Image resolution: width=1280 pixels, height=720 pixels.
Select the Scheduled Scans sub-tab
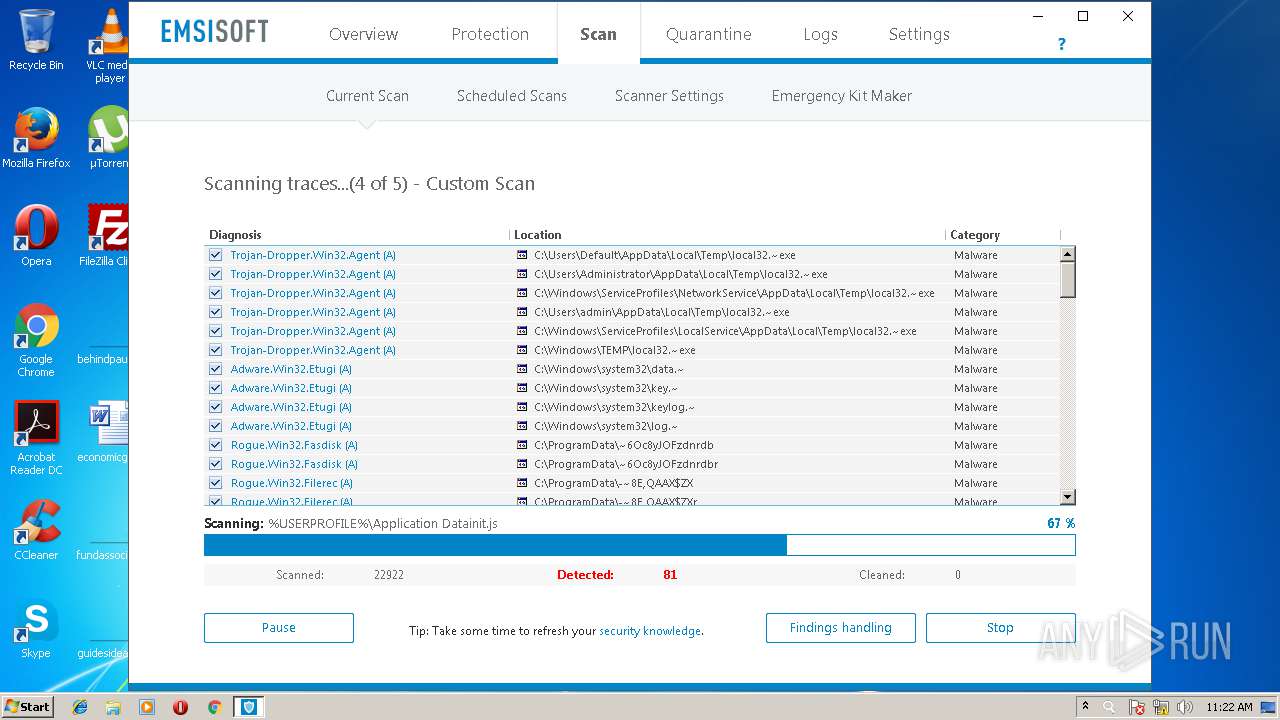point(512,96)
